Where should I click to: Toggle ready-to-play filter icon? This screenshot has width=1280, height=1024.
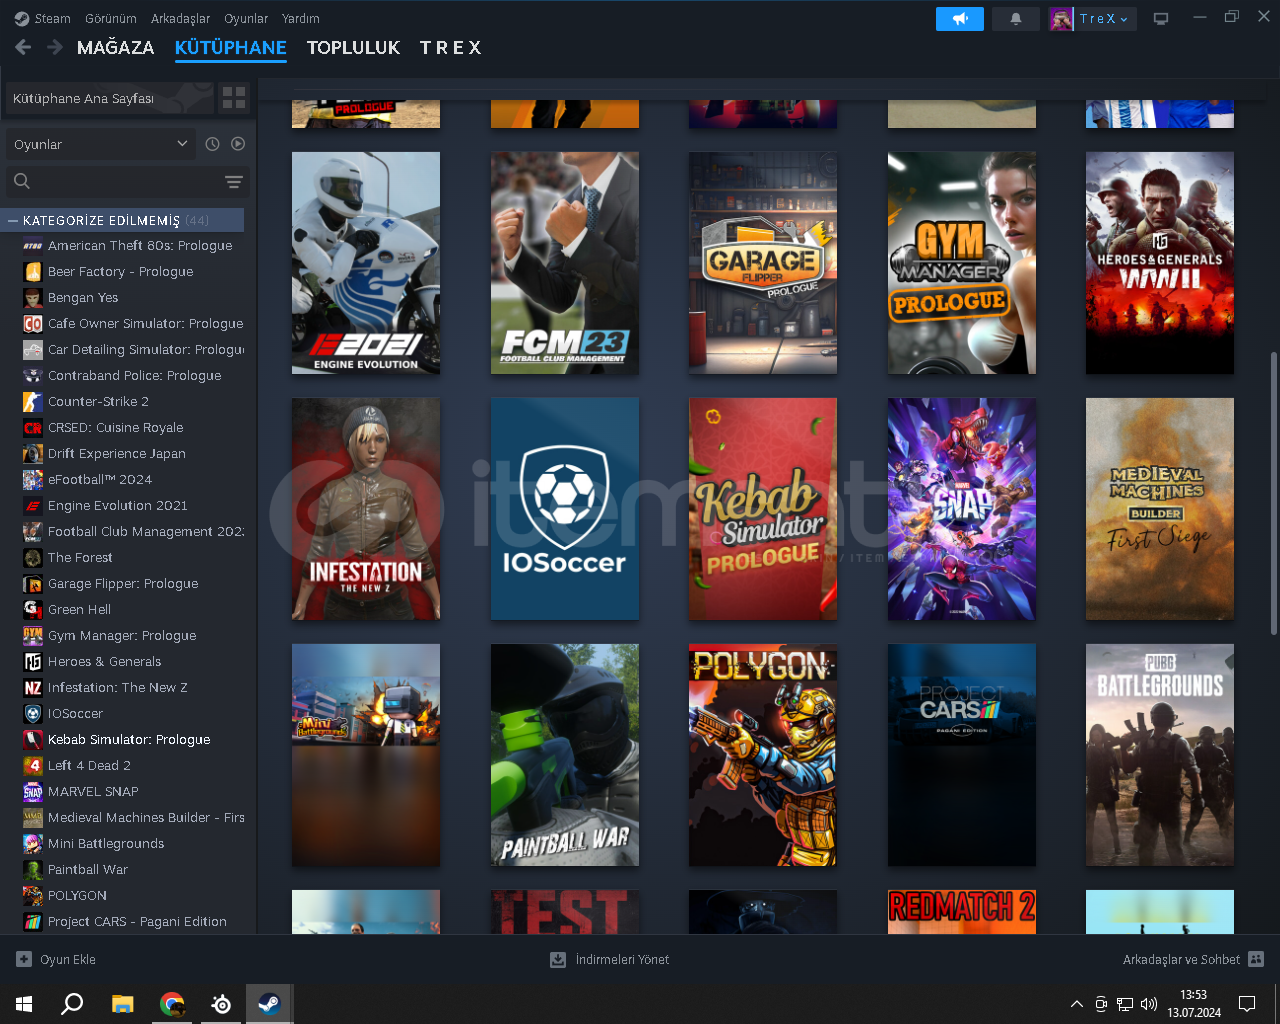click(238, 144)
